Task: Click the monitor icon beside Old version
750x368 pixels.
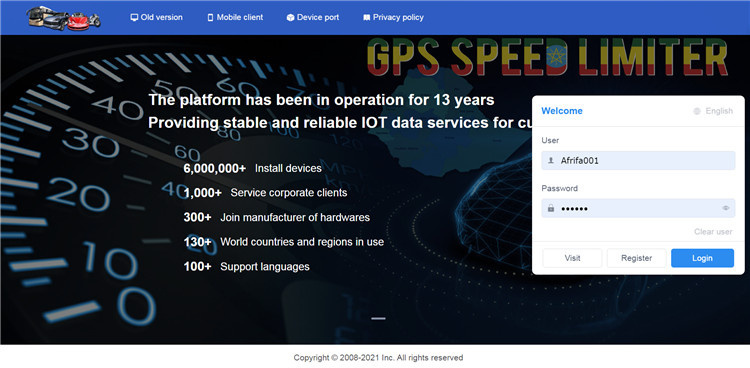Action: (x=134, y=17)
